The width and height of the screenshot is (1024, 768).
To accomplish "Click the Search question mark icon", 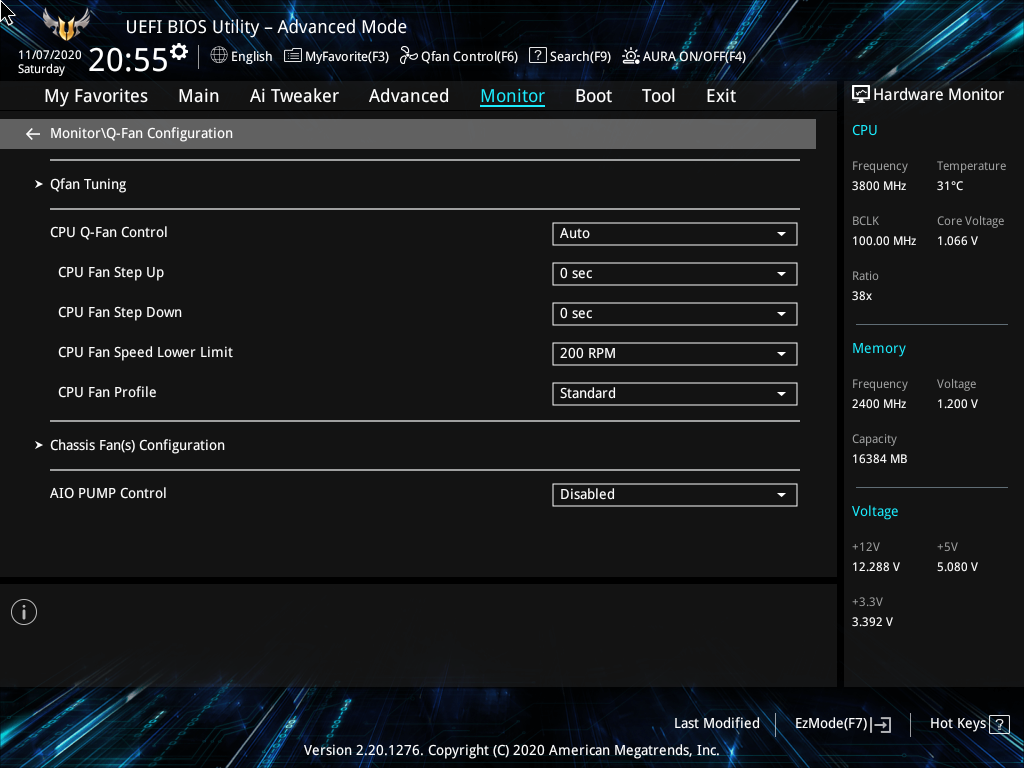I will pyautogui.click(x=537, y=56).
